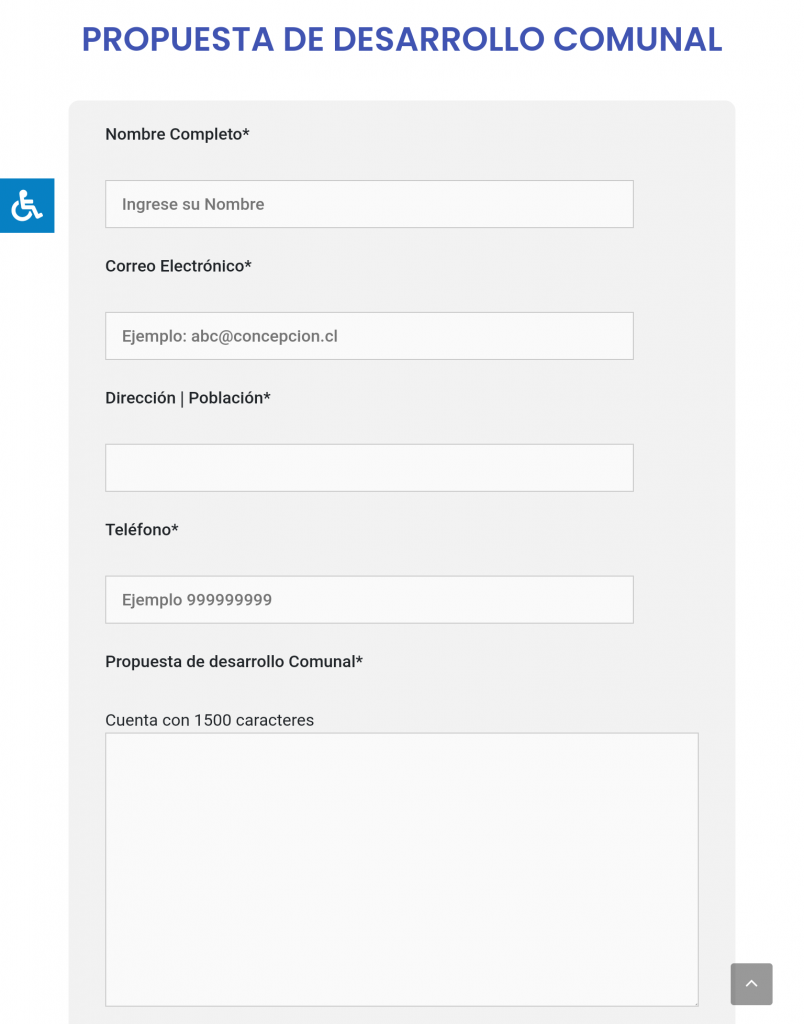Click the "Correo Electrónico*" label
This screenshot has width=804, height=1024.
pyautogui.click(x=178, y=266)
